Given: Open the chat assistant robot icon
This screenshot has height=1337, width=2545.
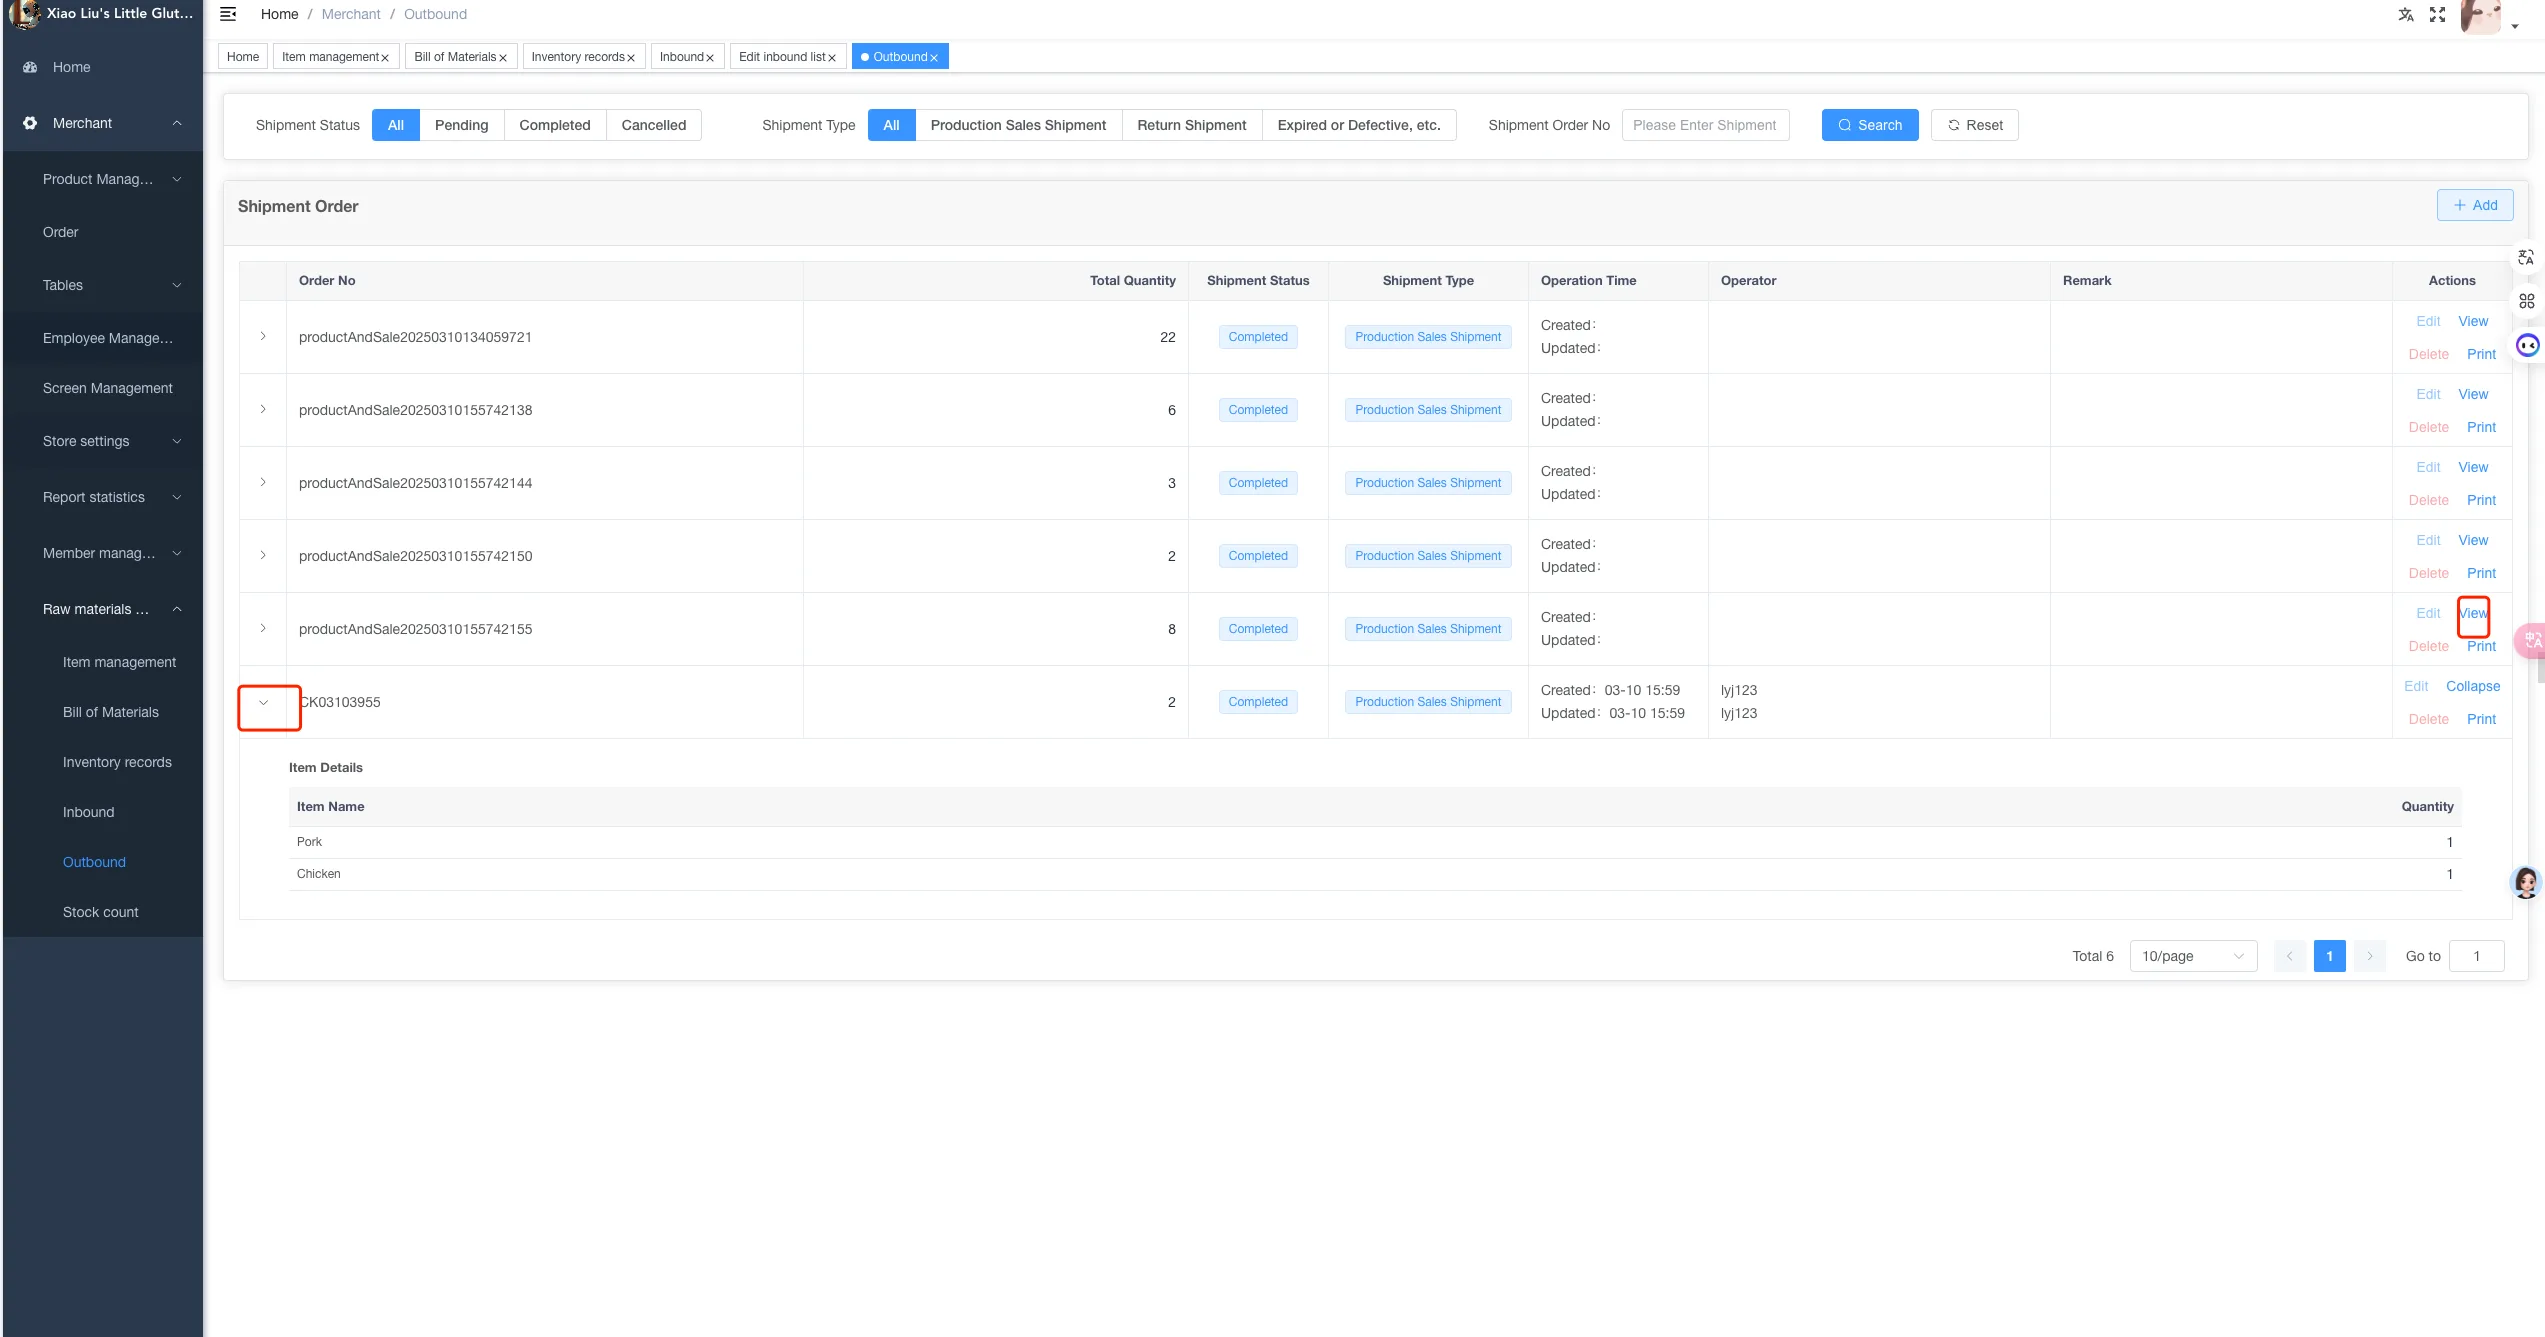Looking at the screenshot, I should pos(2528,345).
